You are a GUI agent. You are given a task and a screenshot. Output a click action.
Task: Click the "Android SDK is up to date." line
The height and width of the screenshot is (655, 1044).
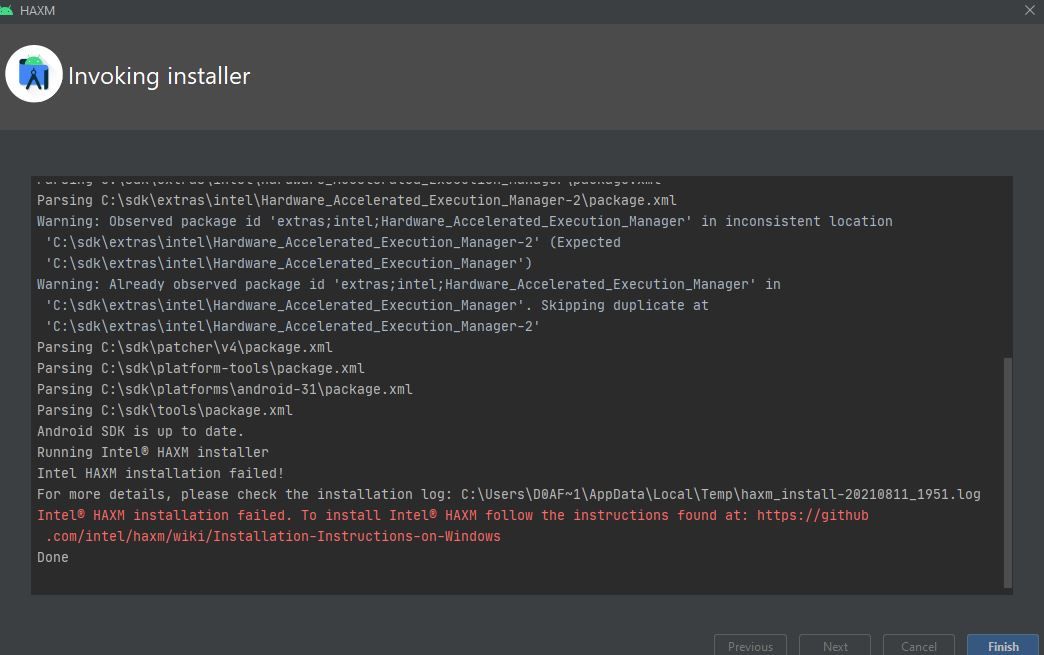pos(140,432)
